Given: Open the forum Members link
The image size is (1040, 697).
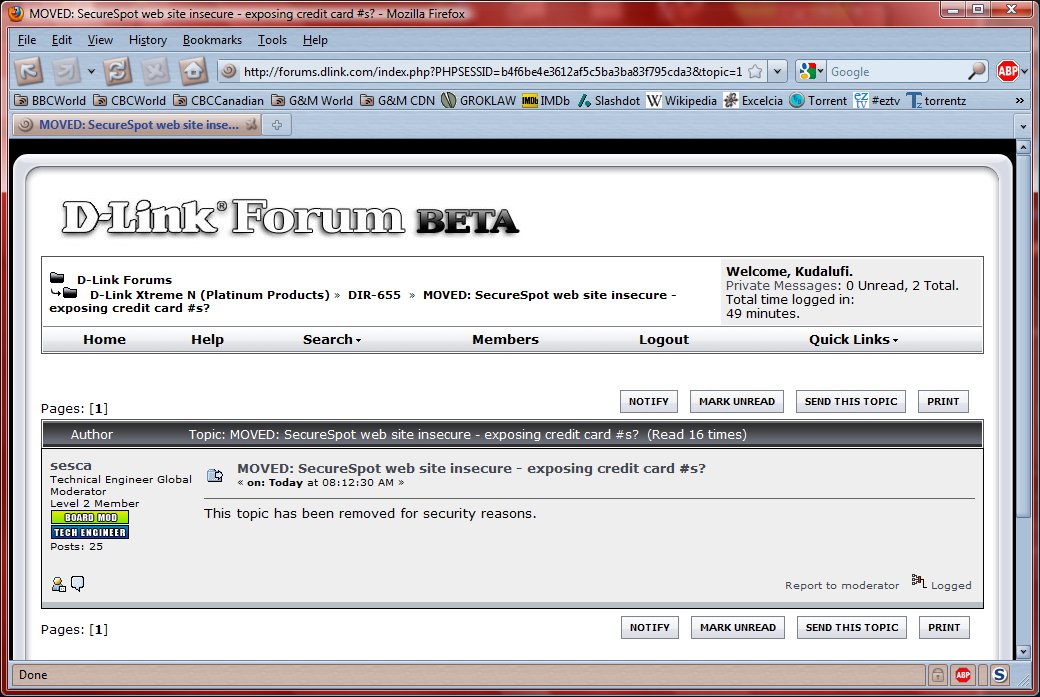Looking at the screenshot, I should (x=505, y=340).
